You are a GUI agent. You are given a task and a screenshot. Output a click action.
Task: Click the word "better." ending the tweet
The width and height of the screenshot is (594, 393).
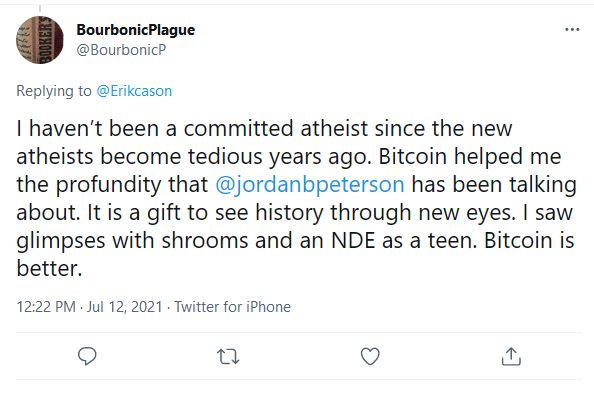pos(49,268)
